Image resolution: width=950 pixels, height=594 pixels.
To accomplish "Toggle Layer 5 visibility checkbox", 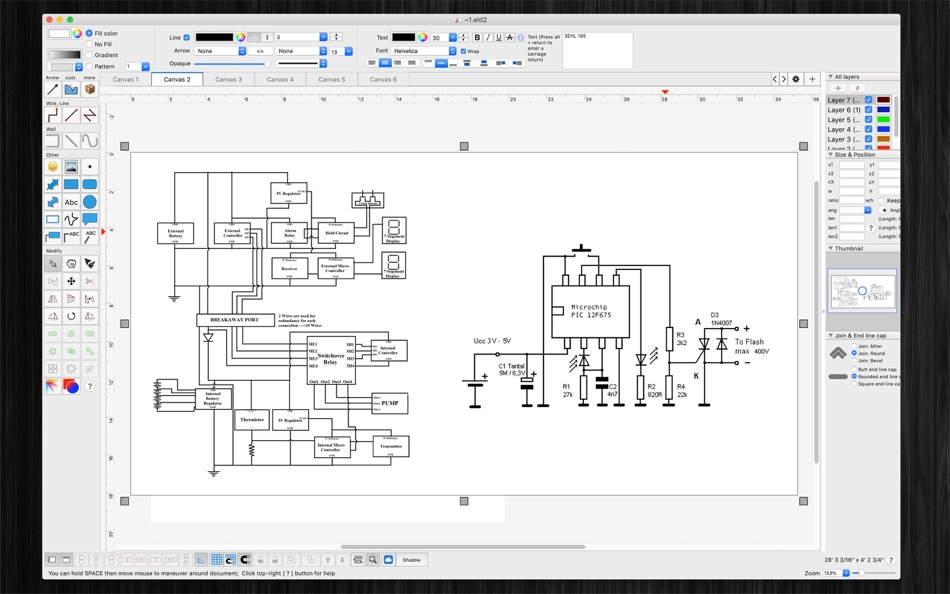I will (x=868, y=119).
